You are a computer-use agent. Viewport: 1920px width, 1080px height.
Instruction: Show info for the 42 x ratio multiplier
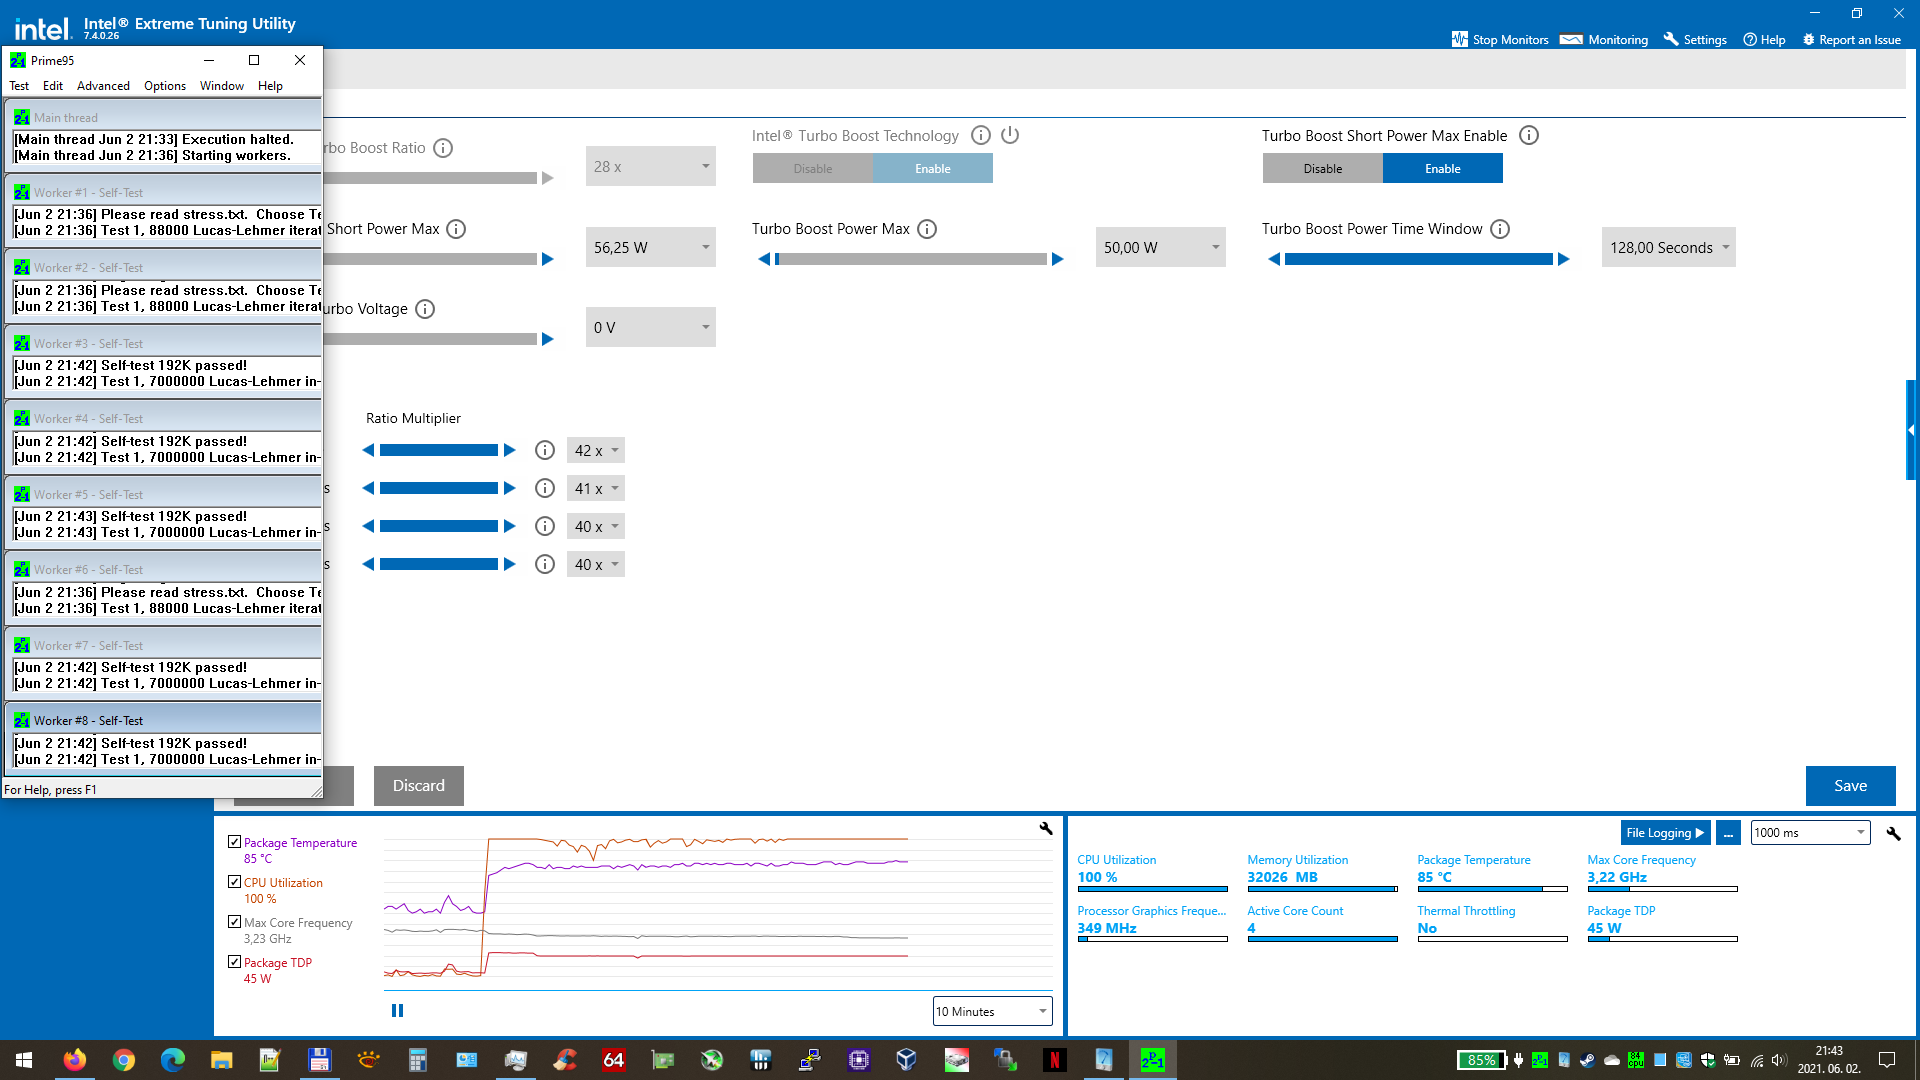click(545, 450)
